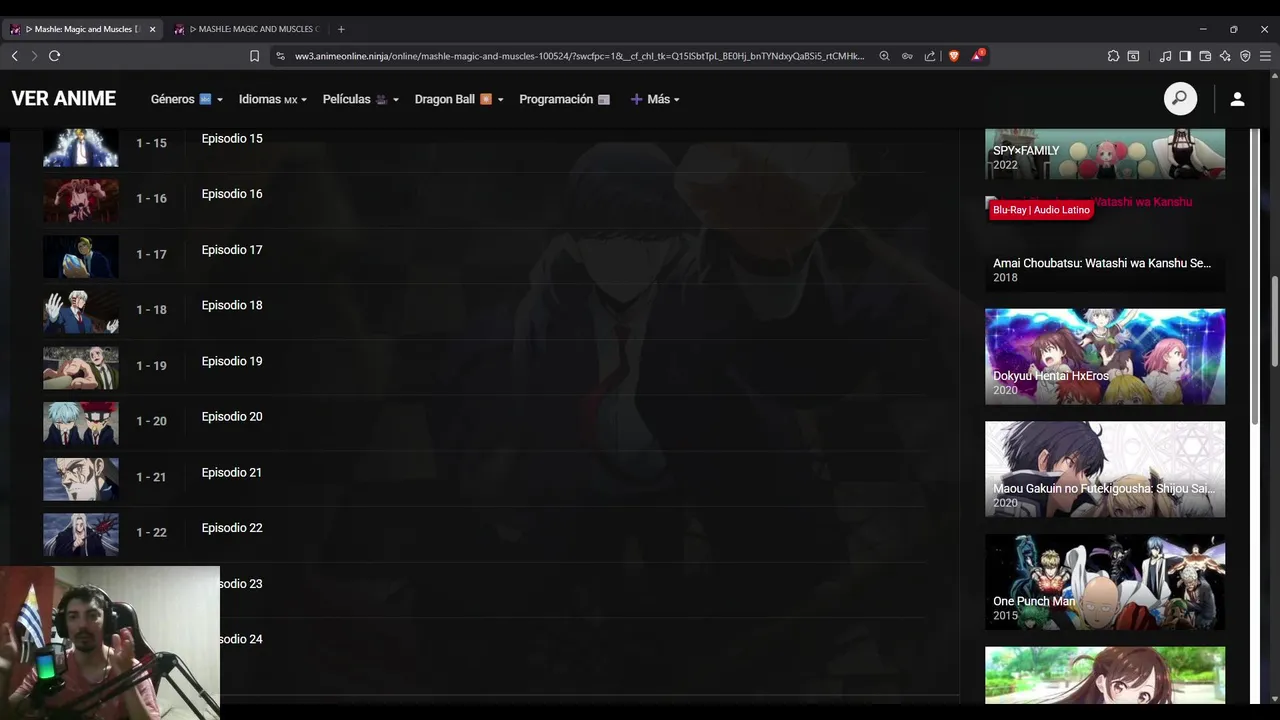Image resolution: width=1280 pixels, height=720 pixels.
Task: Expand the Dragon Ball dropdown menu
Action: [459, 99]
